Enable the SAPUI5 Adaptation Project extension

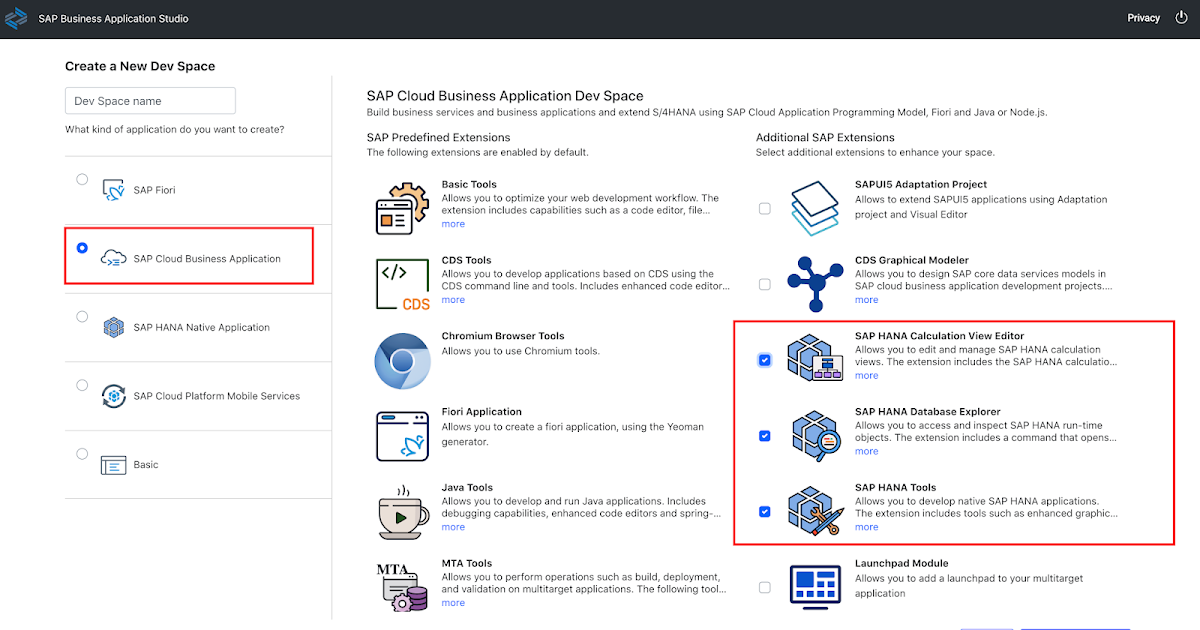click(765, 208)
